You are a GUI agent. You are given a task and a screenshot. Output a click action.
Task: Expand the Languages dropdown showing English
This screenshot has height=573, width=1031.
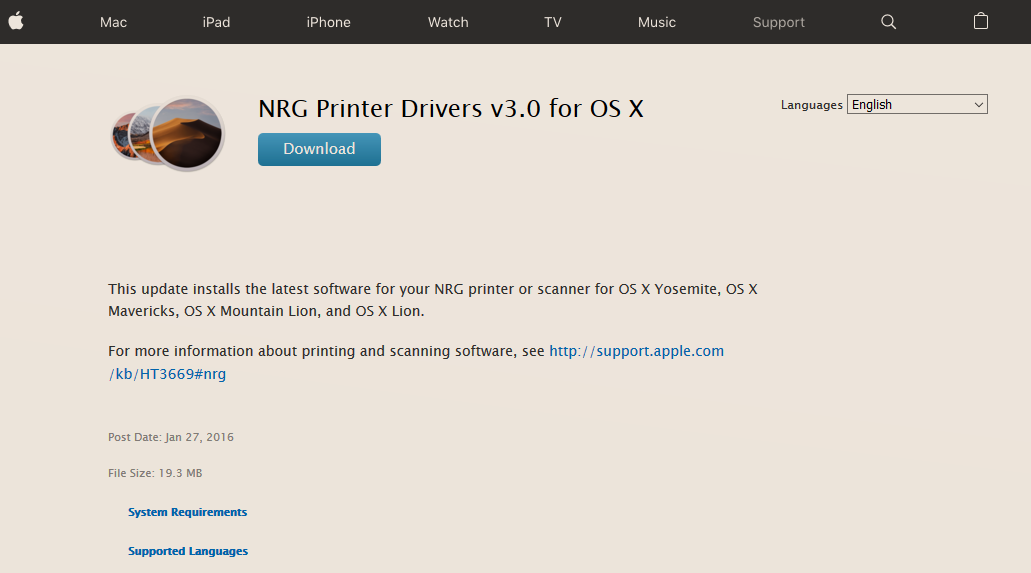[917, 105]
